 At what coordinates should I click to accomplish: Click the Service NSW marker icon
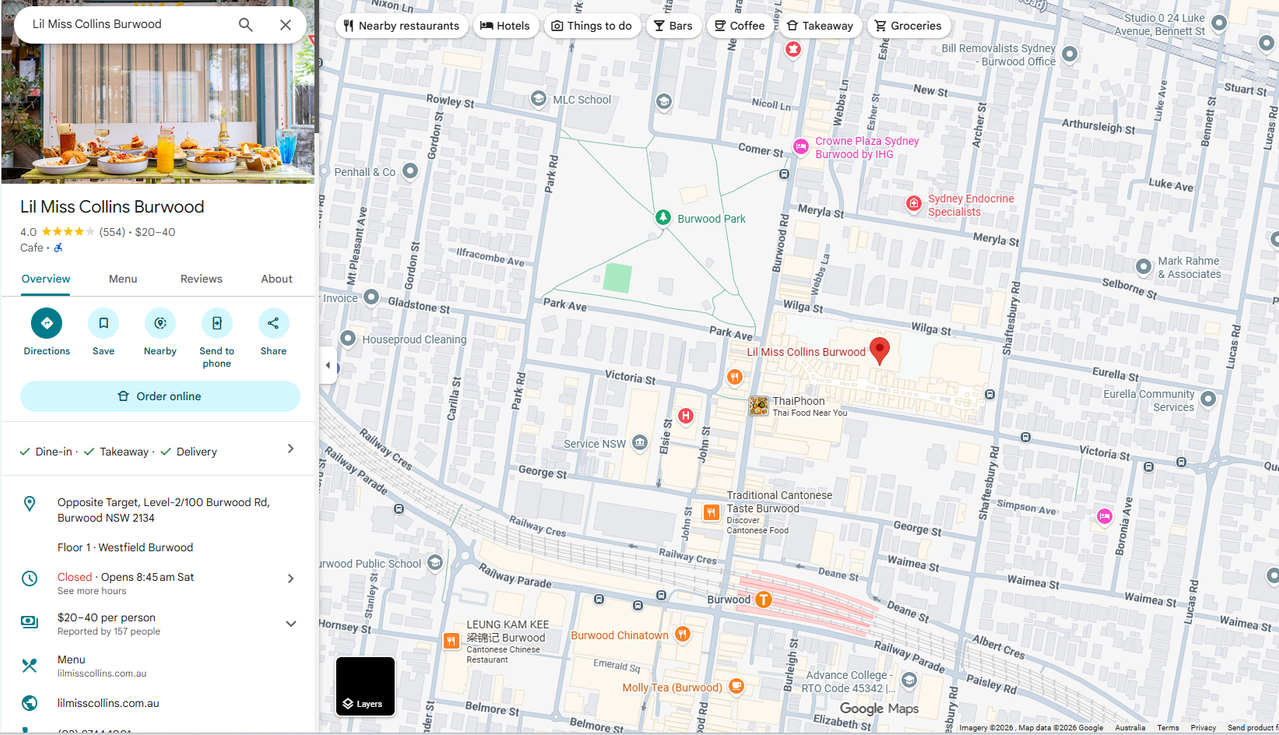pos(640,443)
